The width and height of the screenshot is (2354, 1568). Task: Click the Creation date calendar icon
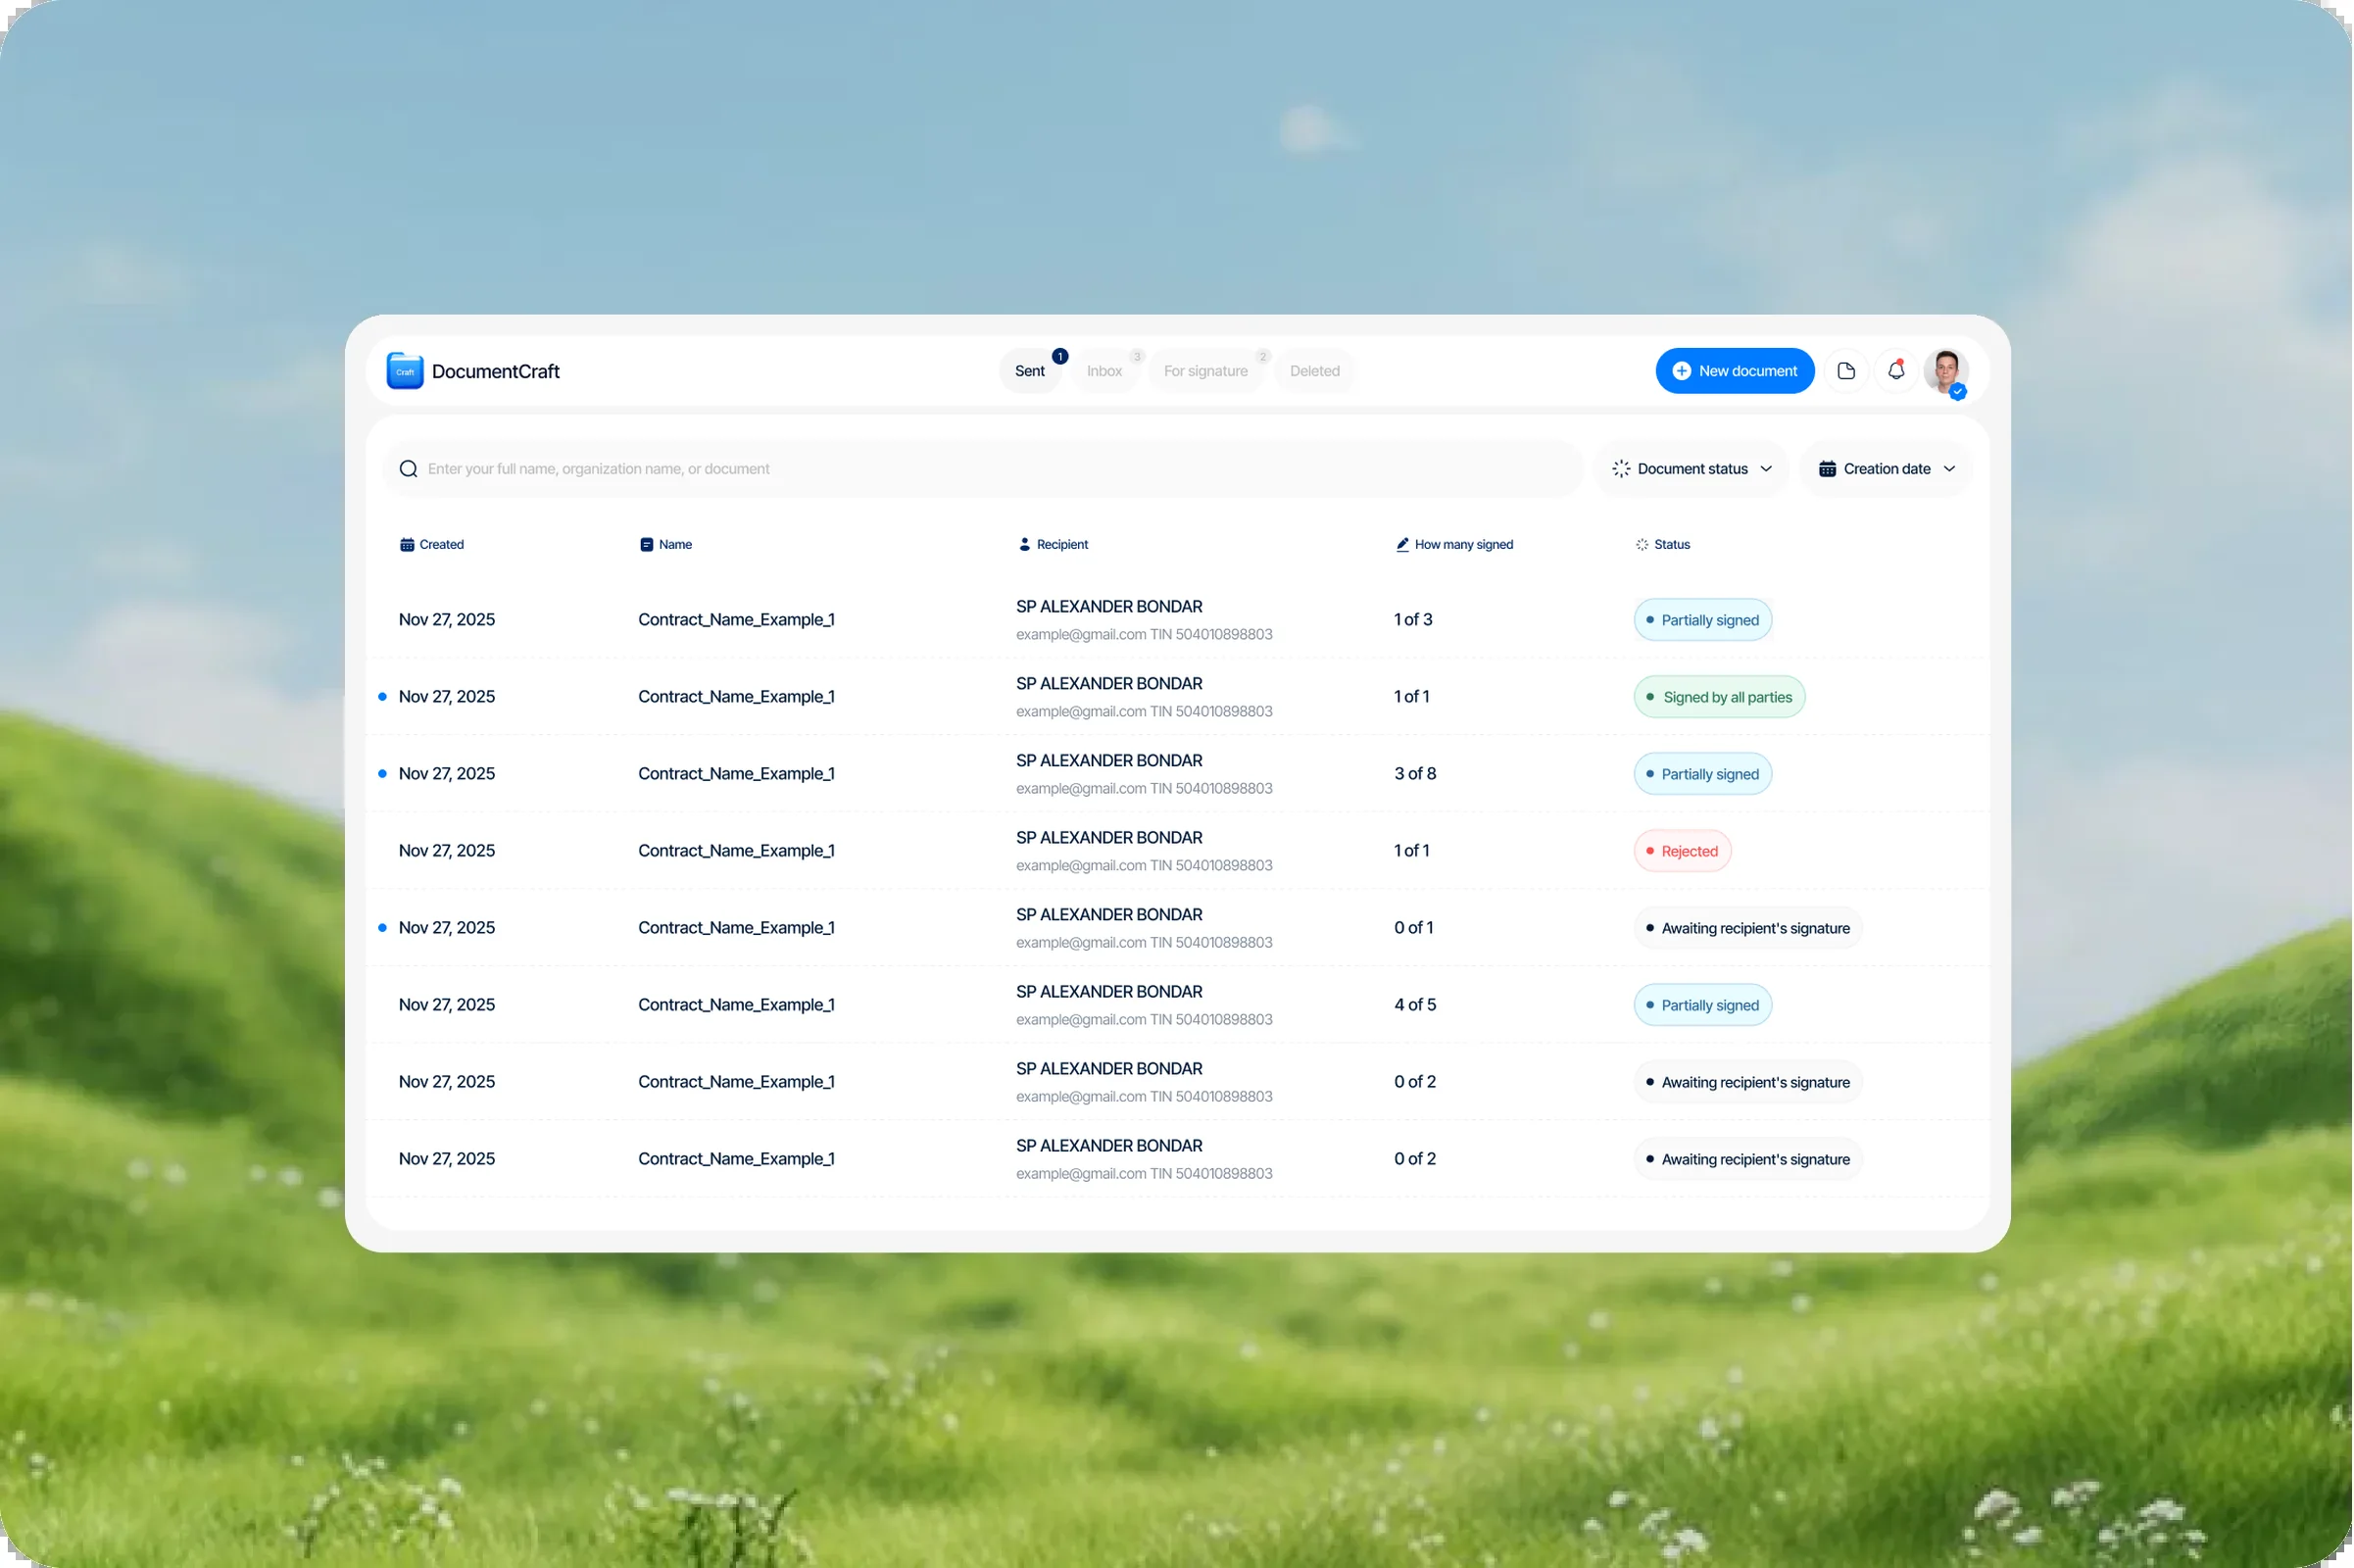coord(1827,469)
